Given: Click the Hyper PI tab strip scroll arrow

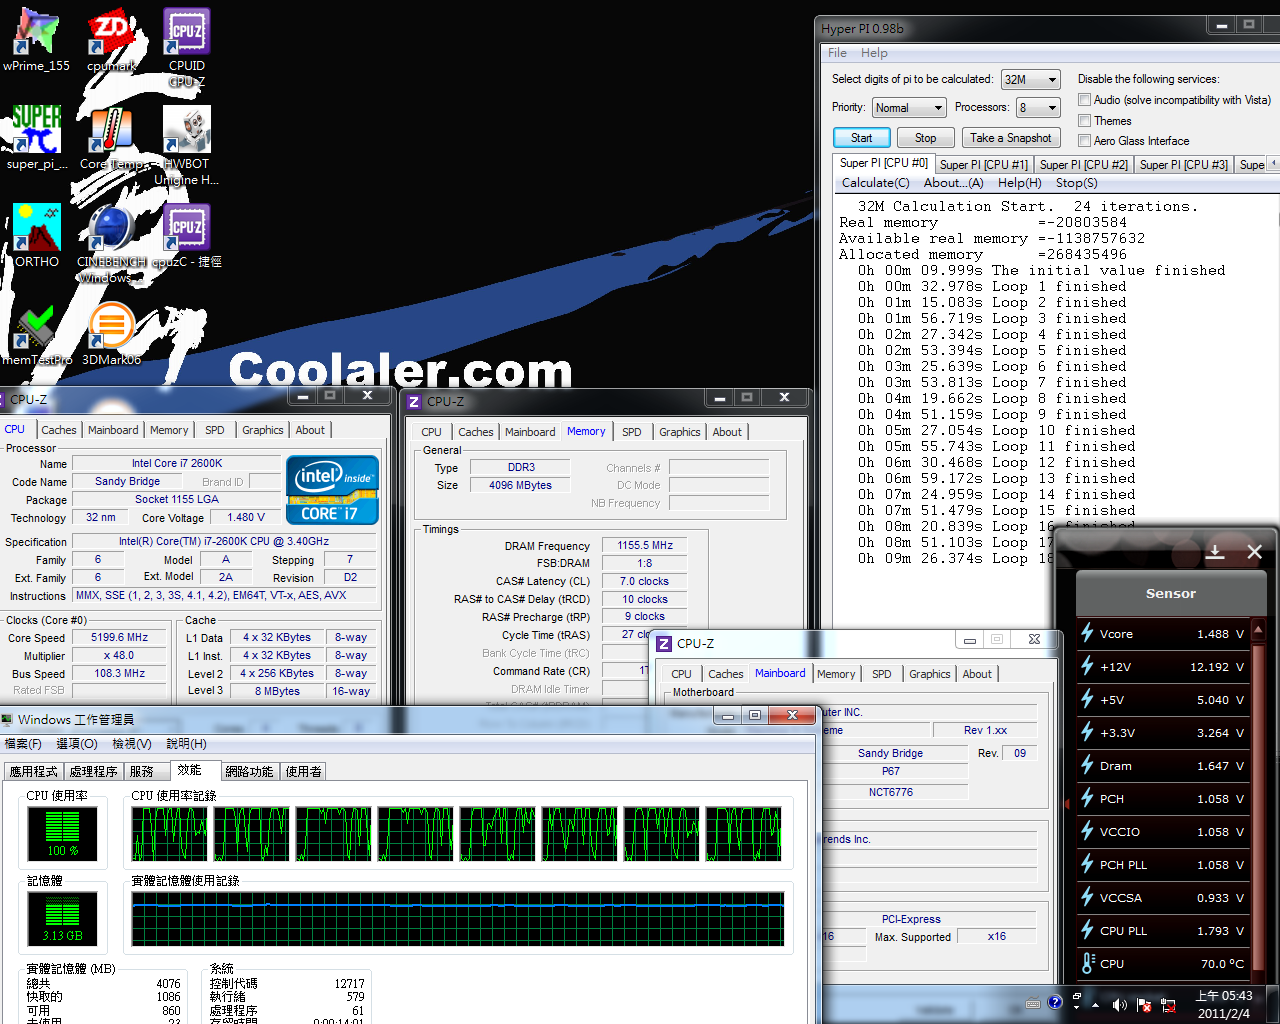Looking at the screenshot, I should coord(1275,164).
